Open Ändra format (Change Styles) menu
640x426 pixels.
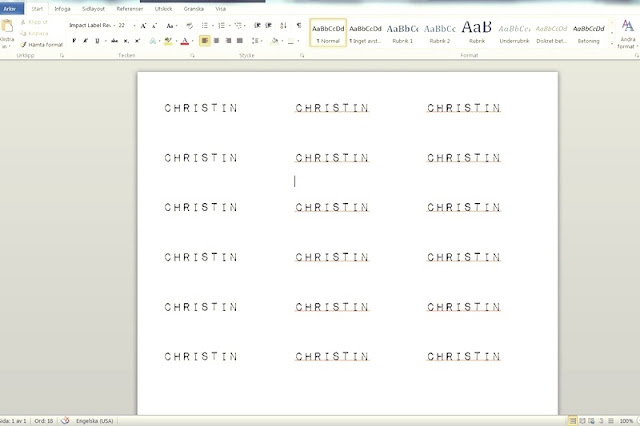tap(627, 34)
